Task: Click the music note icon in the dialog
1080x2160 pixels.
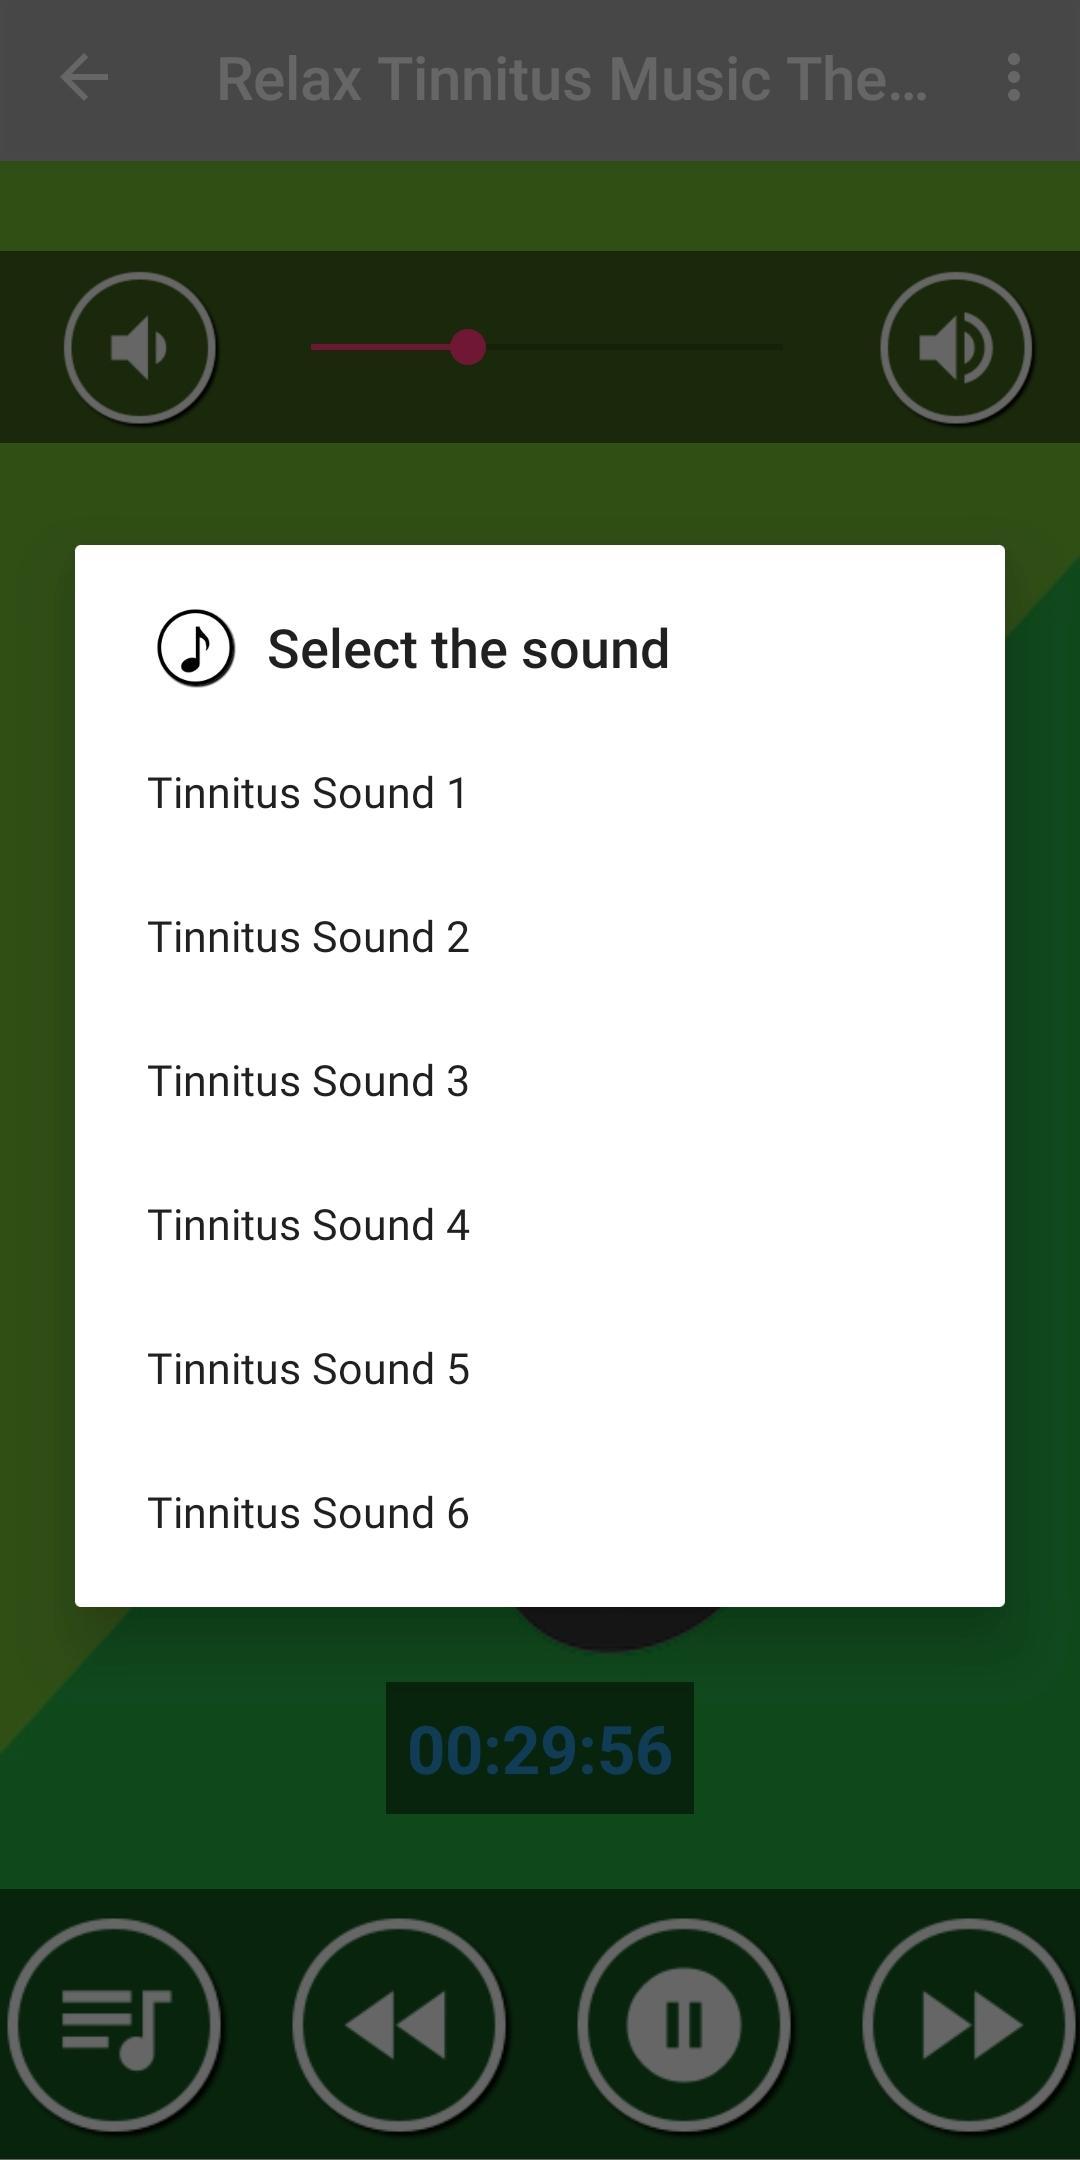Action: (x=196, y=648)
